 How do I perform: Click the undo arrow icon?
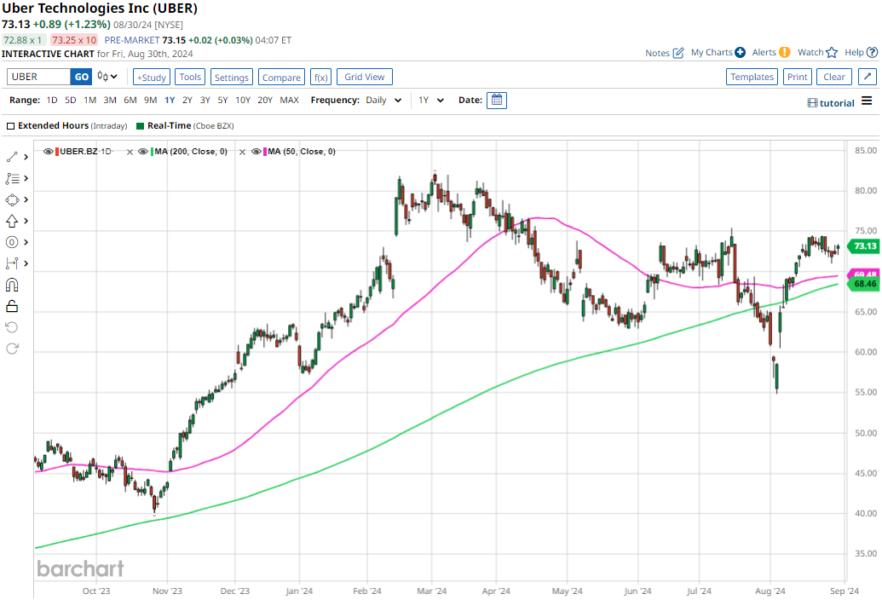pyautogui.click(x=12, y=327)
